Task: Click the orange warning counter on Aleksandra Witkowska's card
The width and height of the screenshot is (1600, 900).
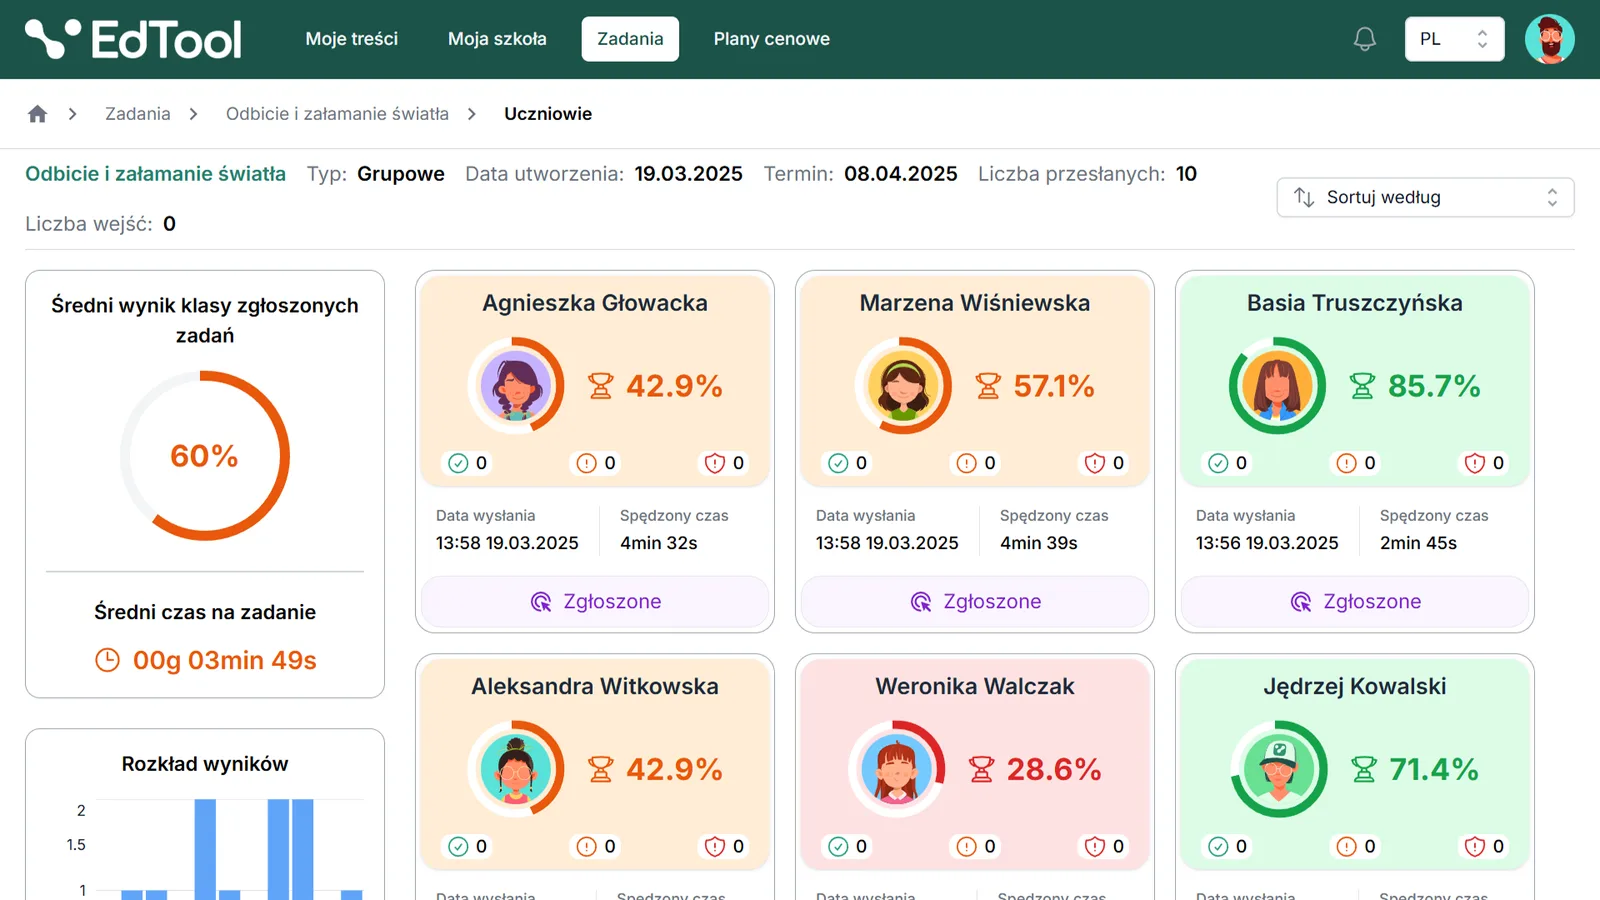Action: tap(596, 847)
